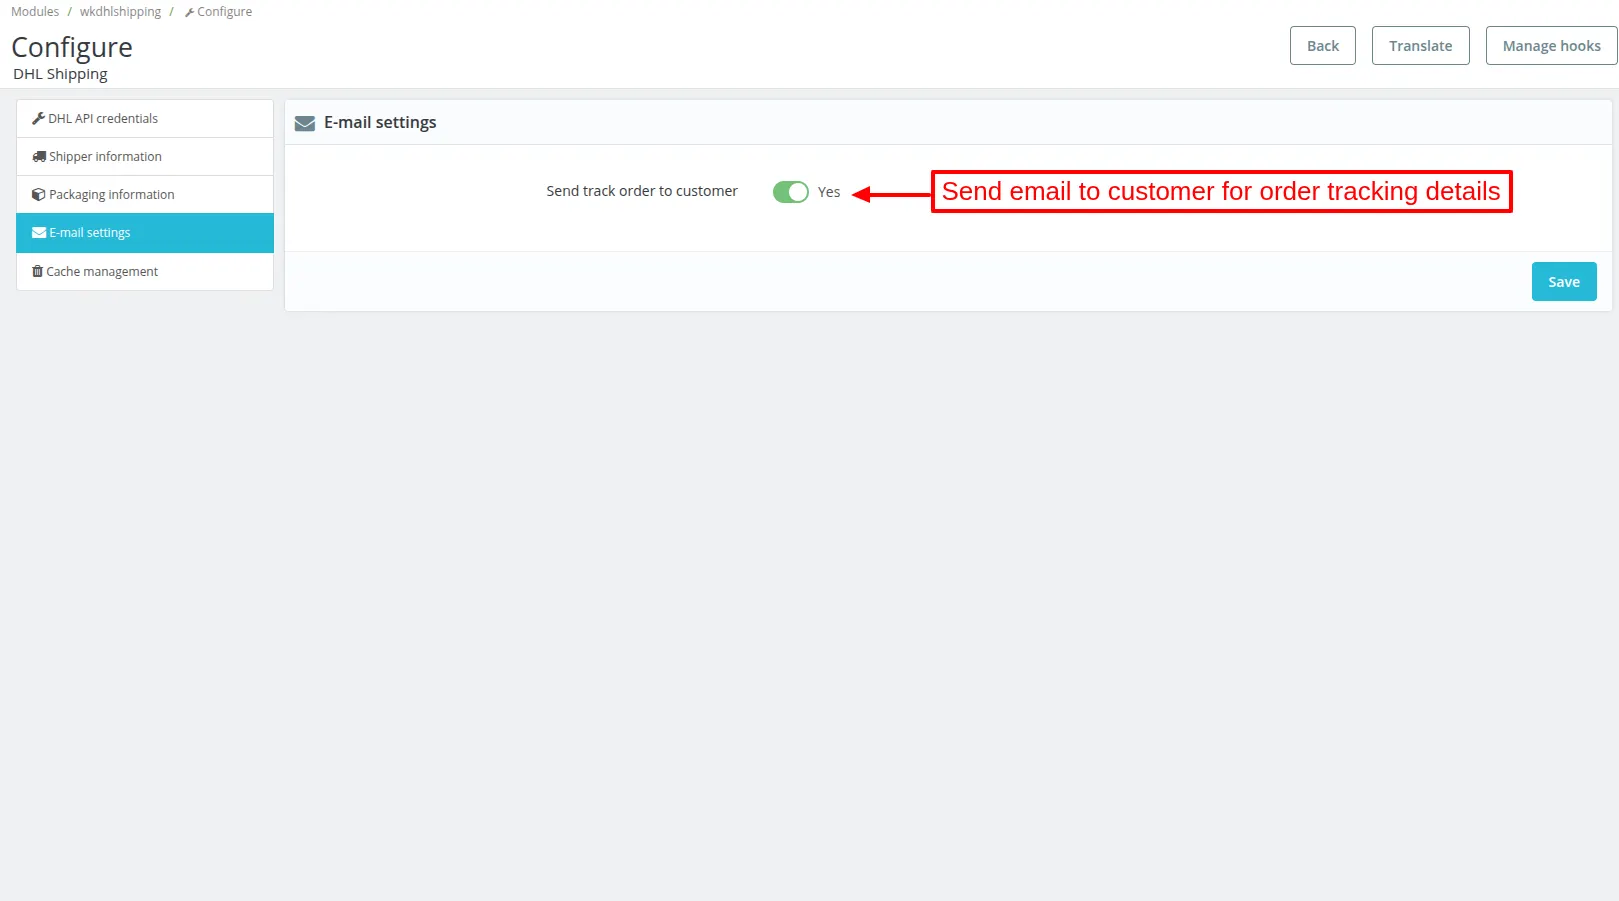
Task: Open the DHL API credentials tab
Action: point(145,118)
